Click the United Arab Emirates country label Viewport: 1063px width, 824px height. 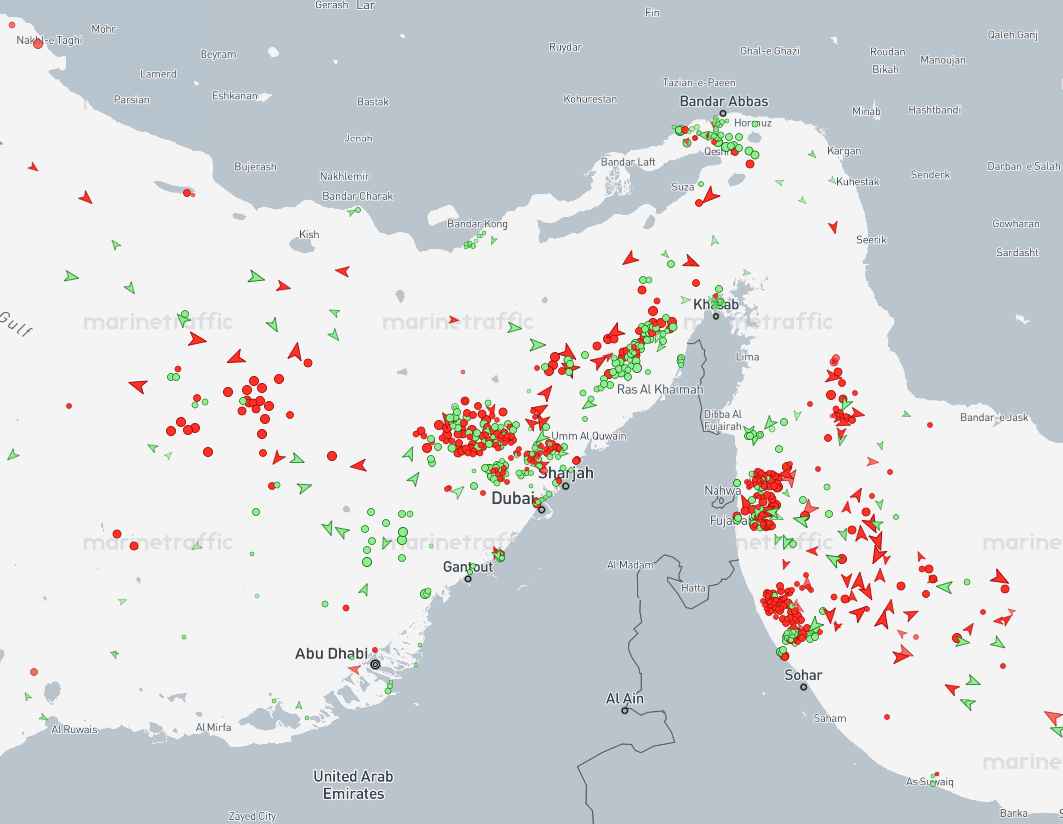[x=353, y=785]
